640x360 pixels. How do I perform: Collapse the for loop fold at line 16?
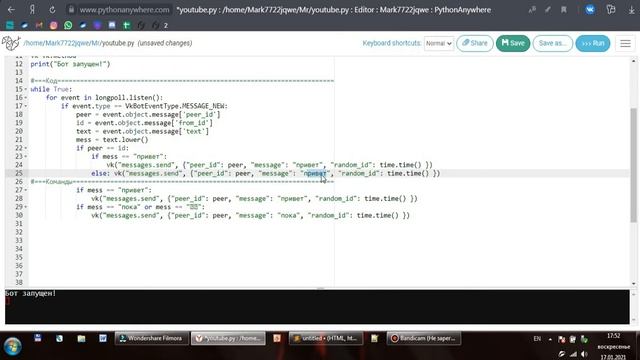(x=26, y=98)
